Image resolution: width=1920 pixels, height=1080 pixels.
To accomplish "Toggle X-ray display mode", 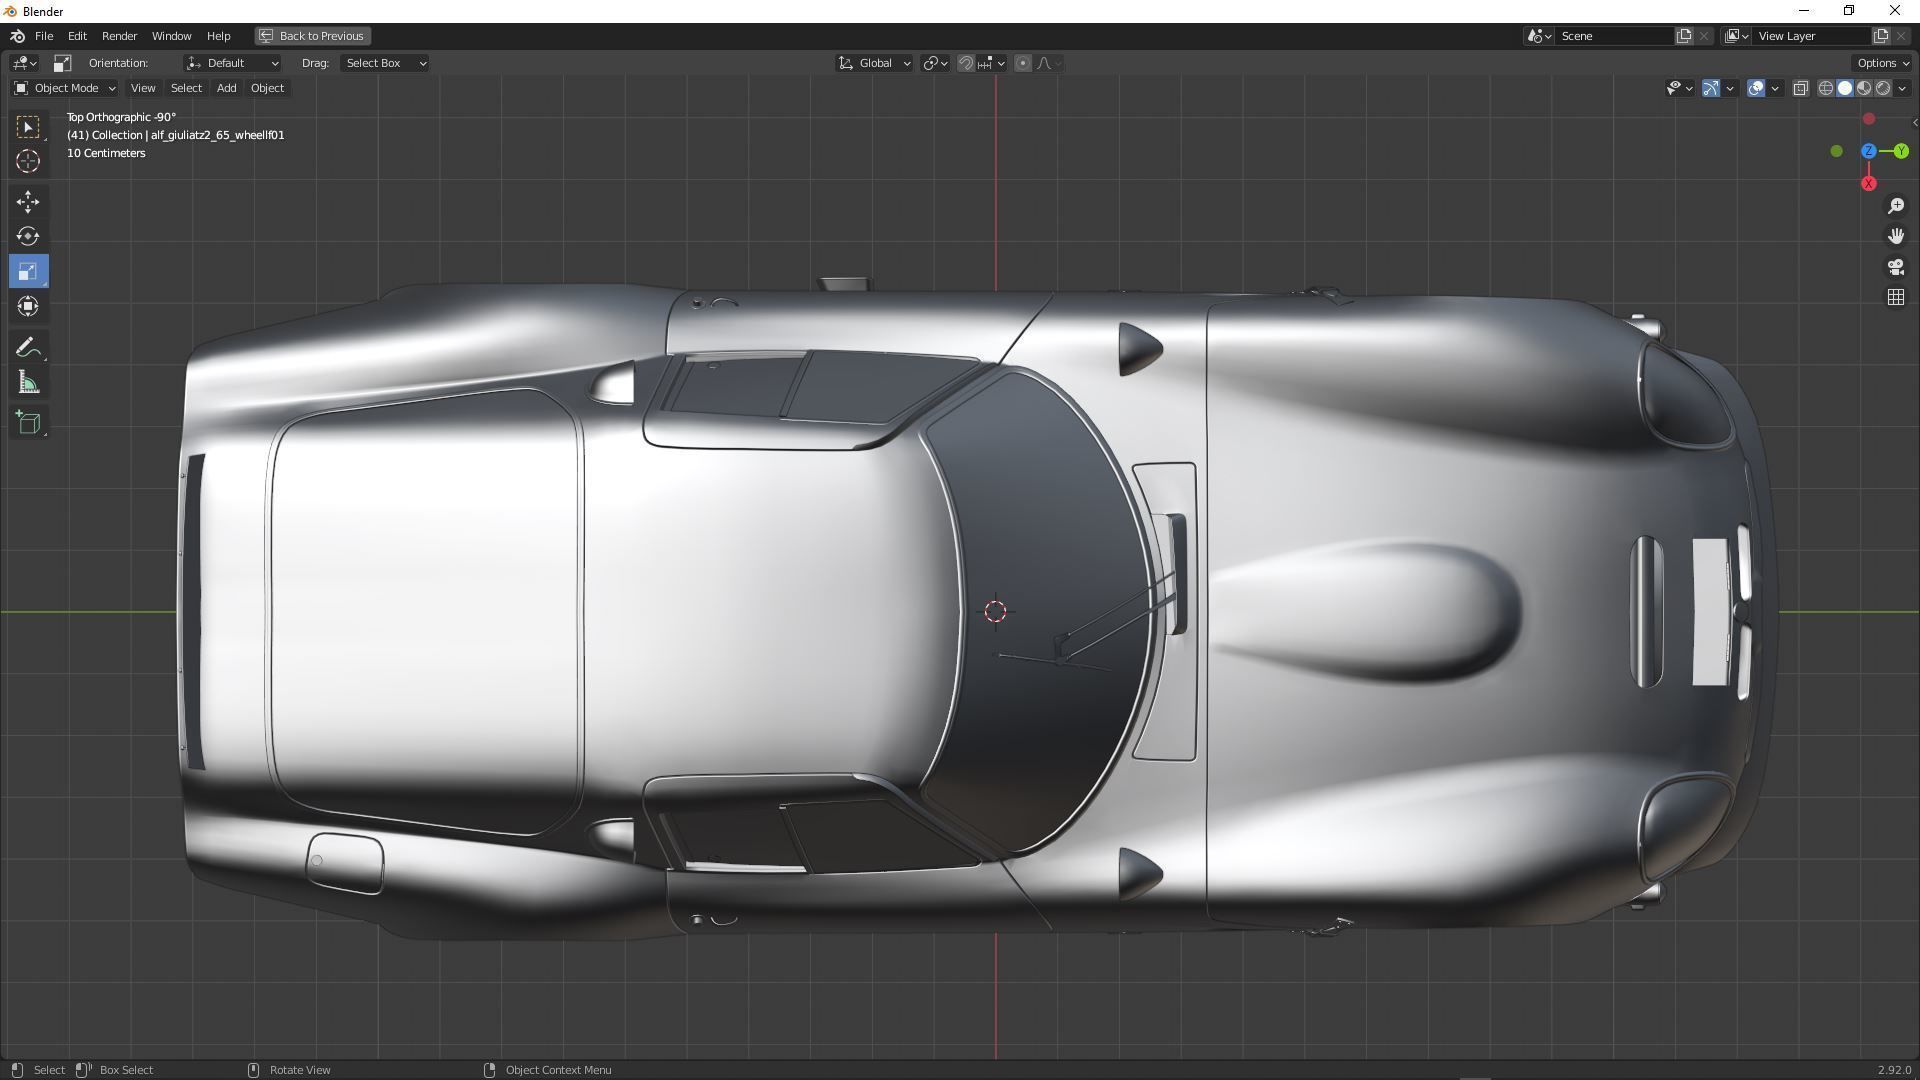I will [x=1800, y=88].
